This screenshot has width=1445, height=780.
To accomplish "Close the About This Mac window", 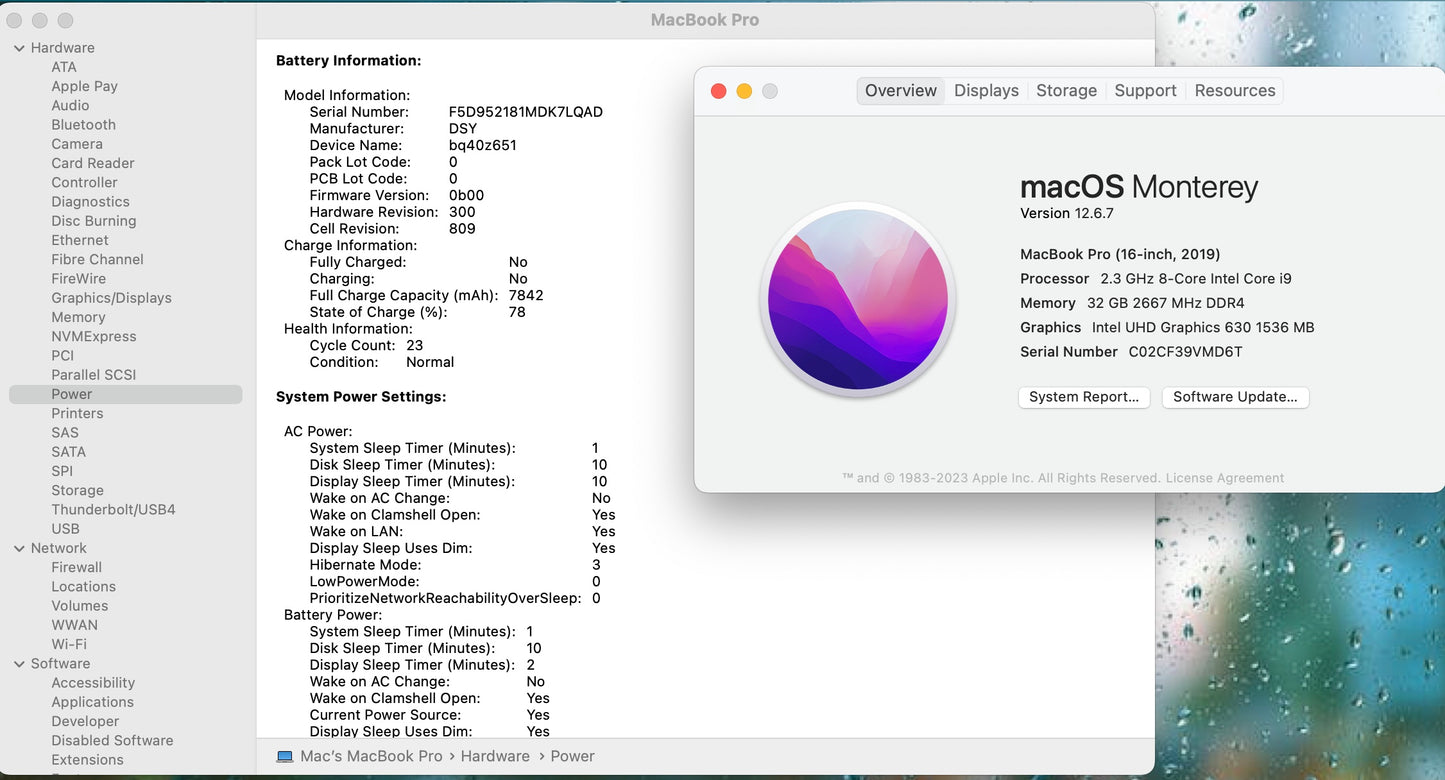I will tap(718, 91).
